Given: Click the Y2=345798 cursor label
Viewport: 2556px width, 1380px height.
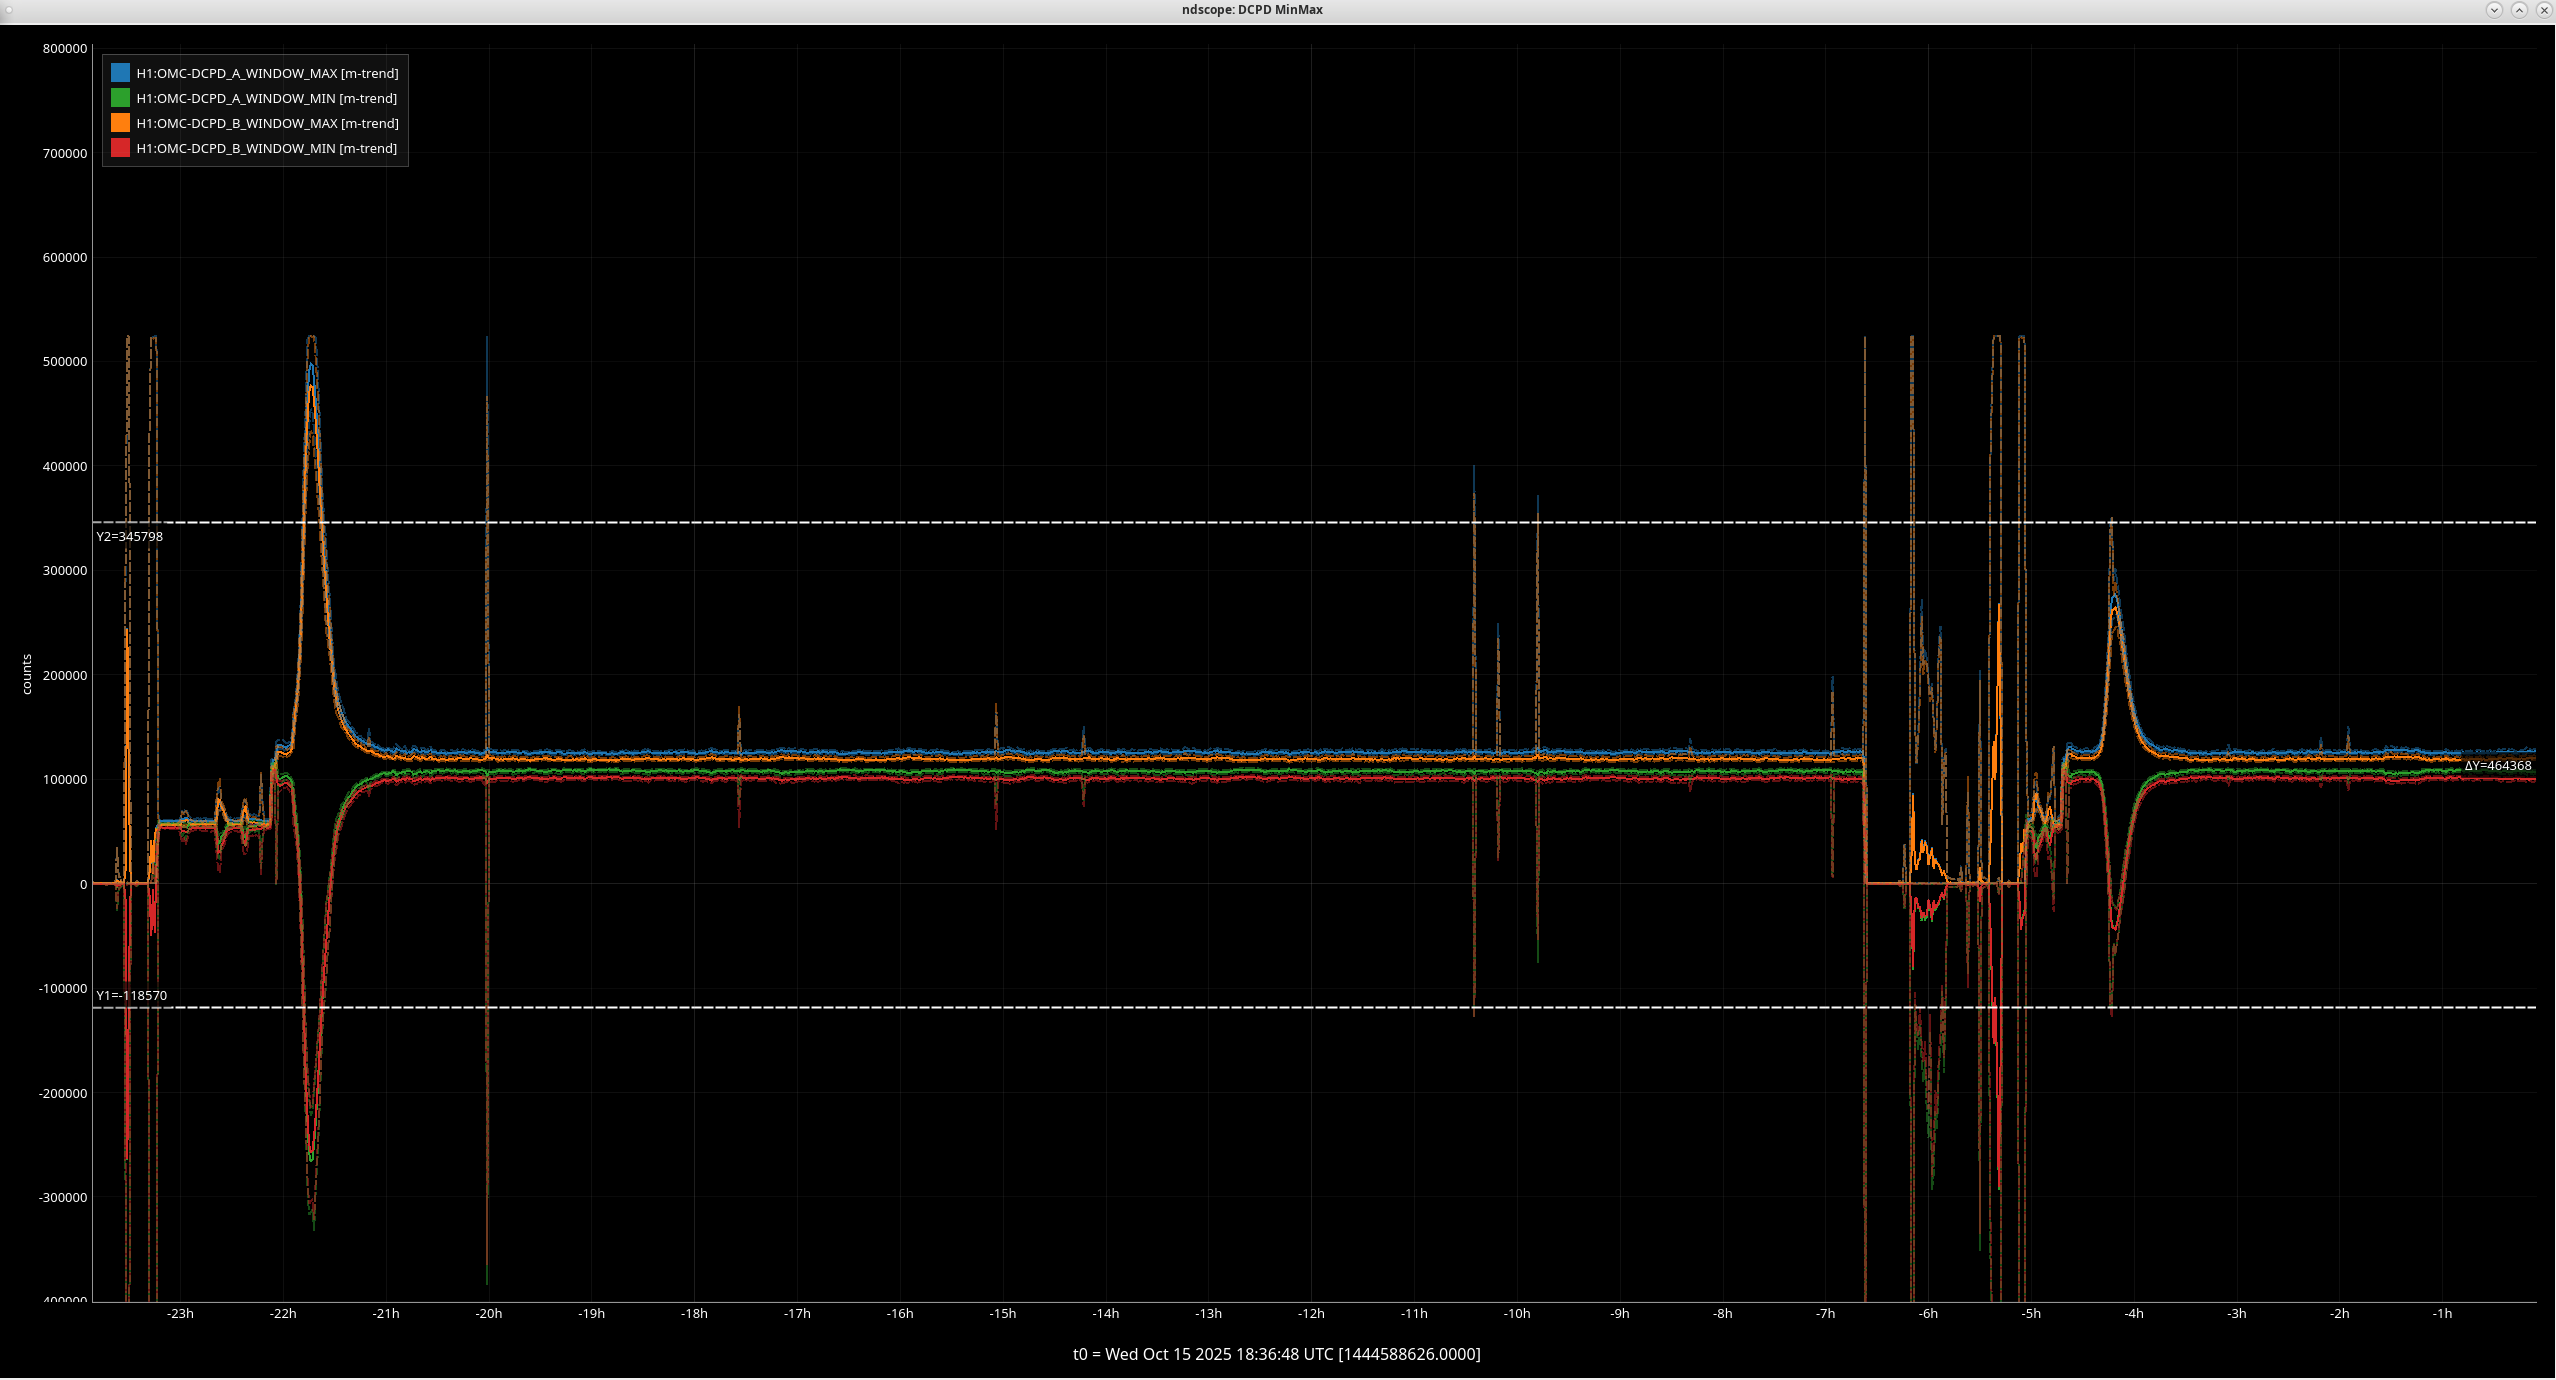Looking at the screenshot, I should (x=129, y=536).
